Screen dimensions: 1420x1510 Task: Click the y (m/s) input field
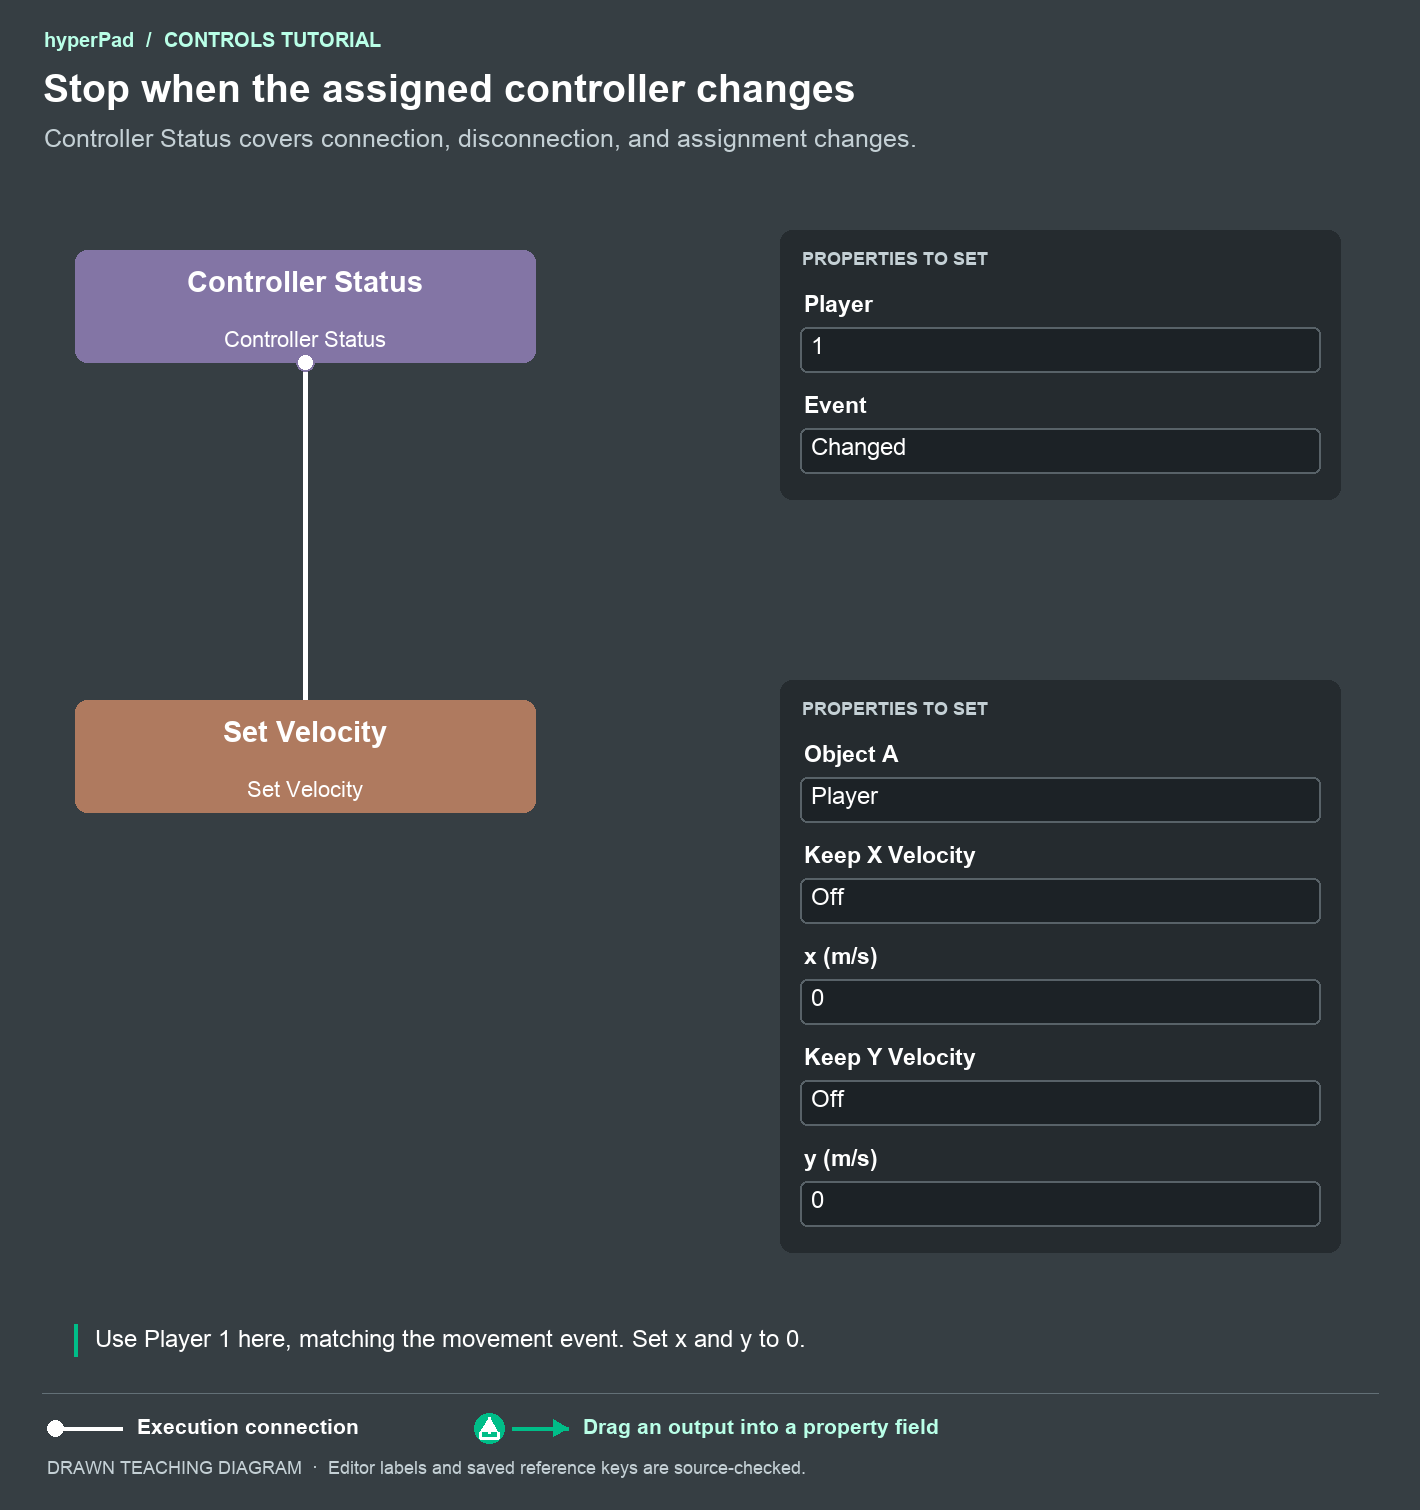(x=1060, y=1204)
